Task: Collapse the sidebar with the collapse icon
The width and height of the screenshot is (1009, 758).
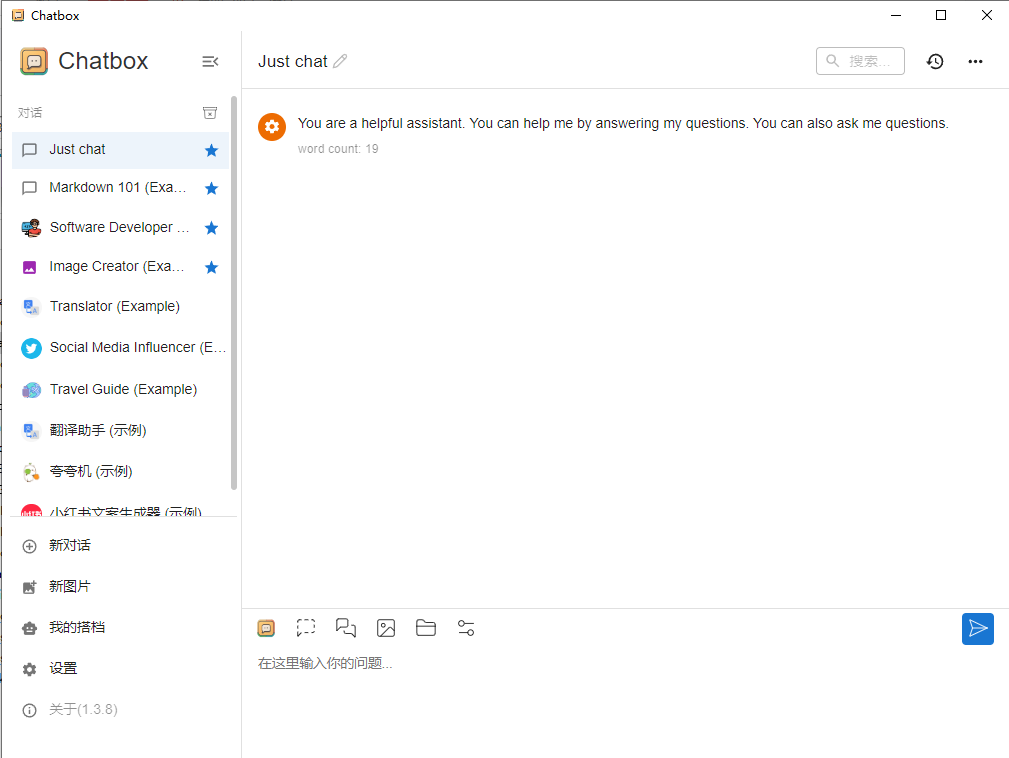Action: coord(210,61)
